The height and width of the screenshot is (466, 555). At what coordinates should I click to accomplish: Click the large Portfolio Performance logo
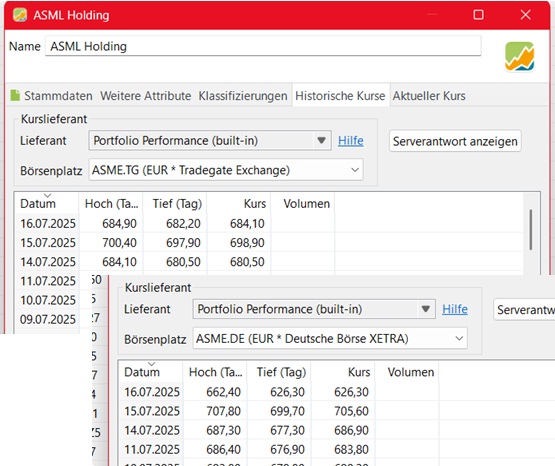pos(519,57)
